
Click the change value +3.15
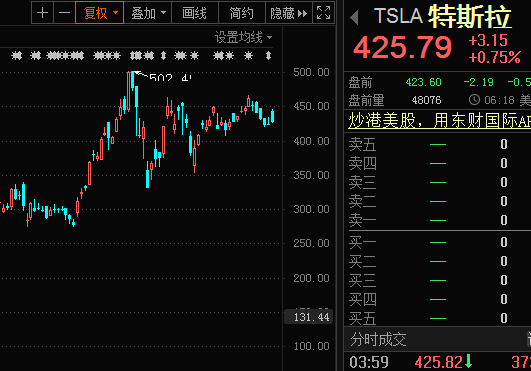click(x=488, y=40)
